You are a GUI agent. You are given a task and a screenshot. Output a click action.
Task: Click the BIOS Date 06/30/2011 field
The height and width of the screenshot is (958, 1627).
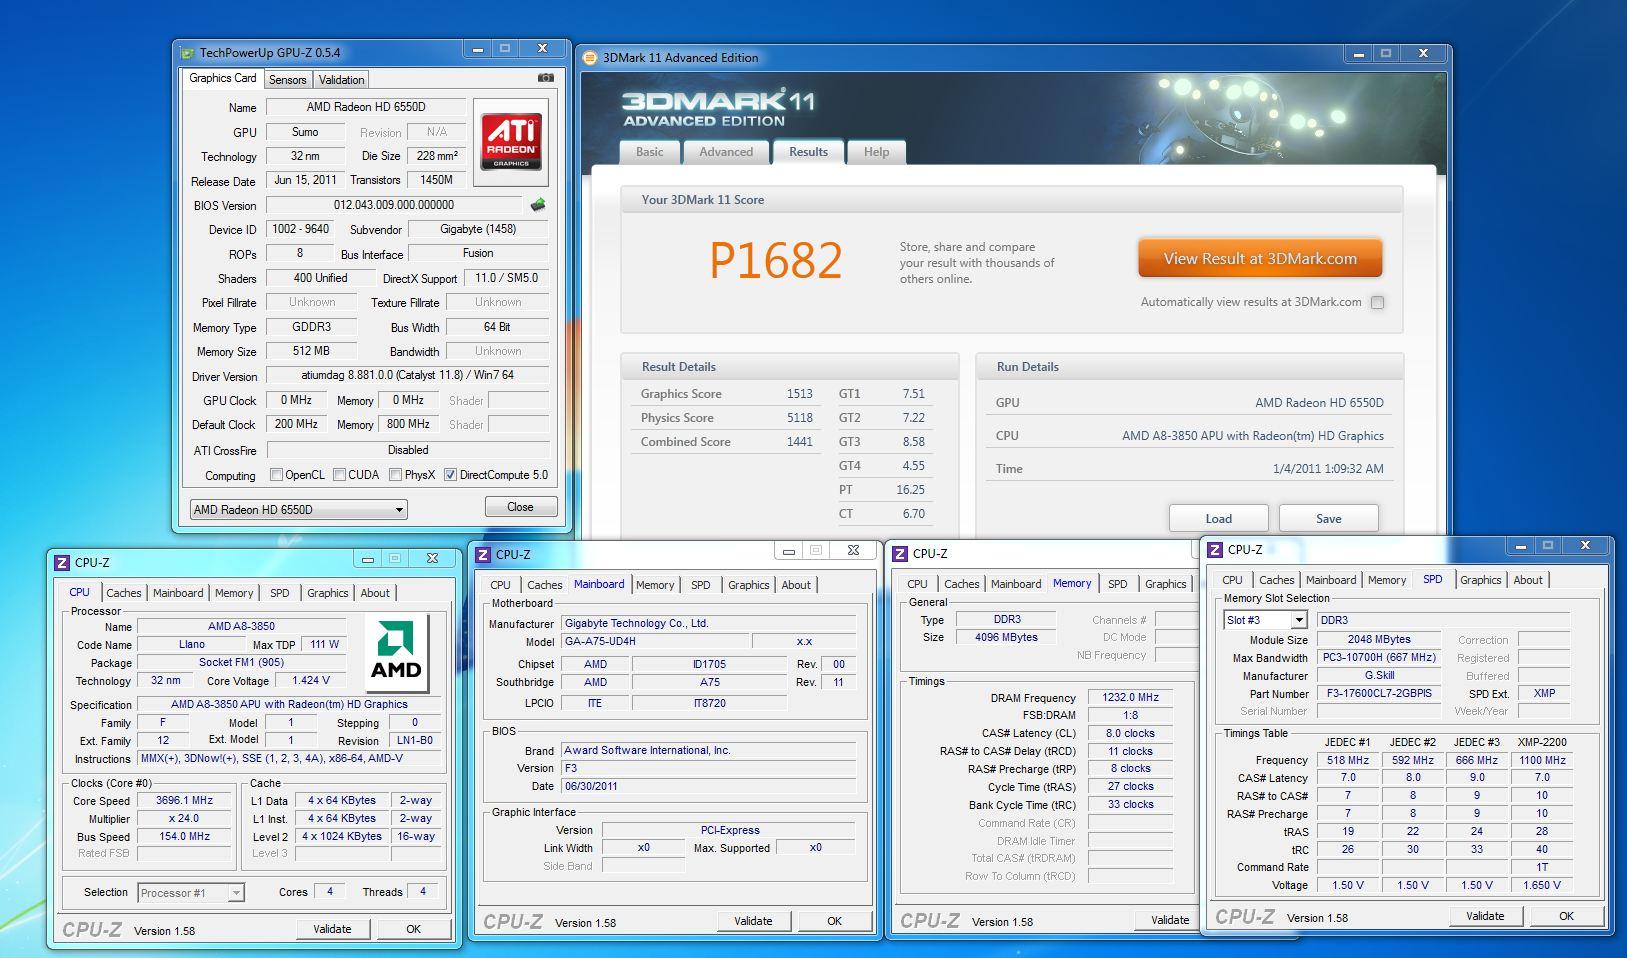click(708, 787)
